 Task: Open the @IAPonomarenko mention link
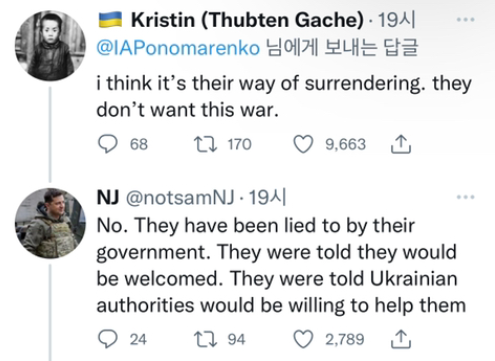[x=178, y=48]
